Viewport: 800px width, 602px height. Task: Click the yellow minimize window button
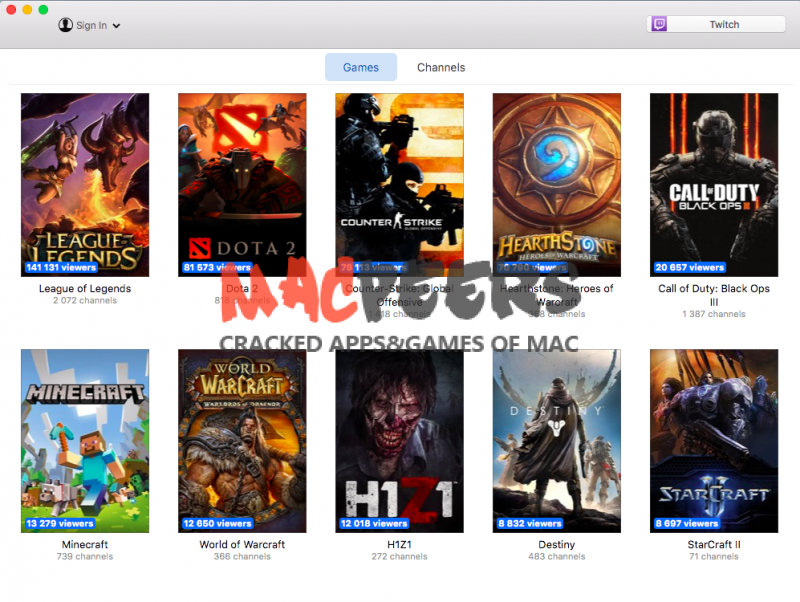pyautogui.click(x=27, y=9)
